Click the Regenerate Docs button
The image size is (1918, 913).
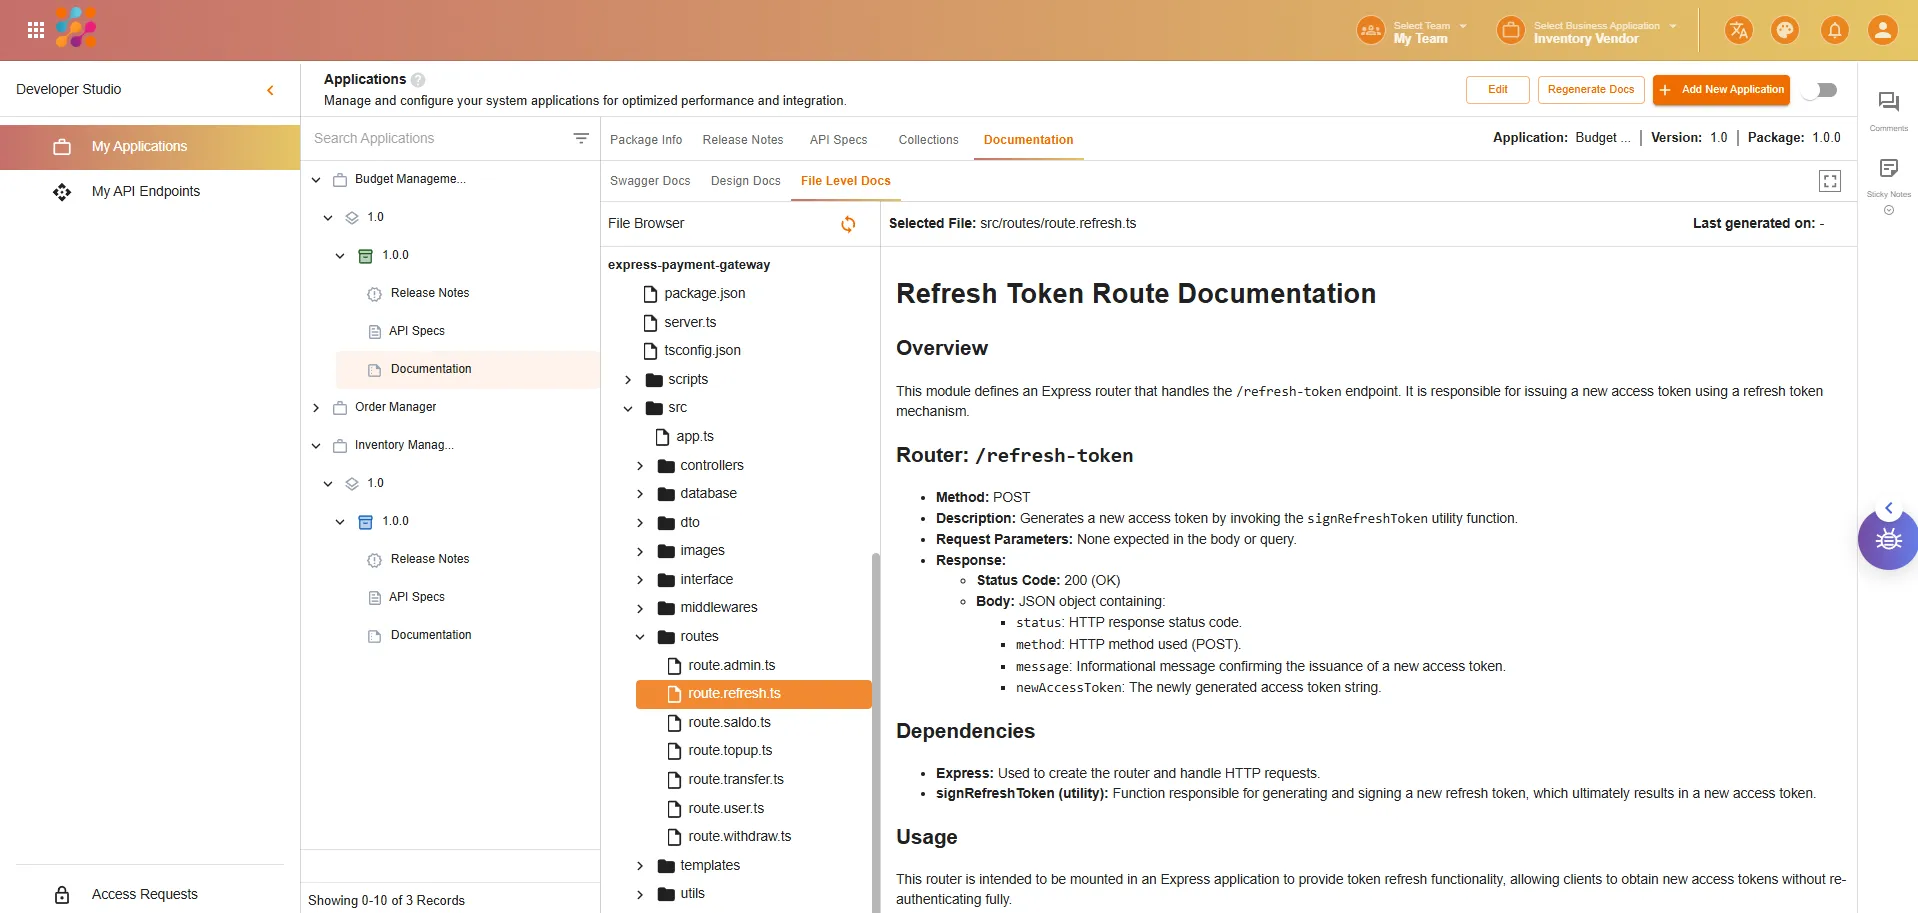pyautogui.click(x=1590, y=90)
